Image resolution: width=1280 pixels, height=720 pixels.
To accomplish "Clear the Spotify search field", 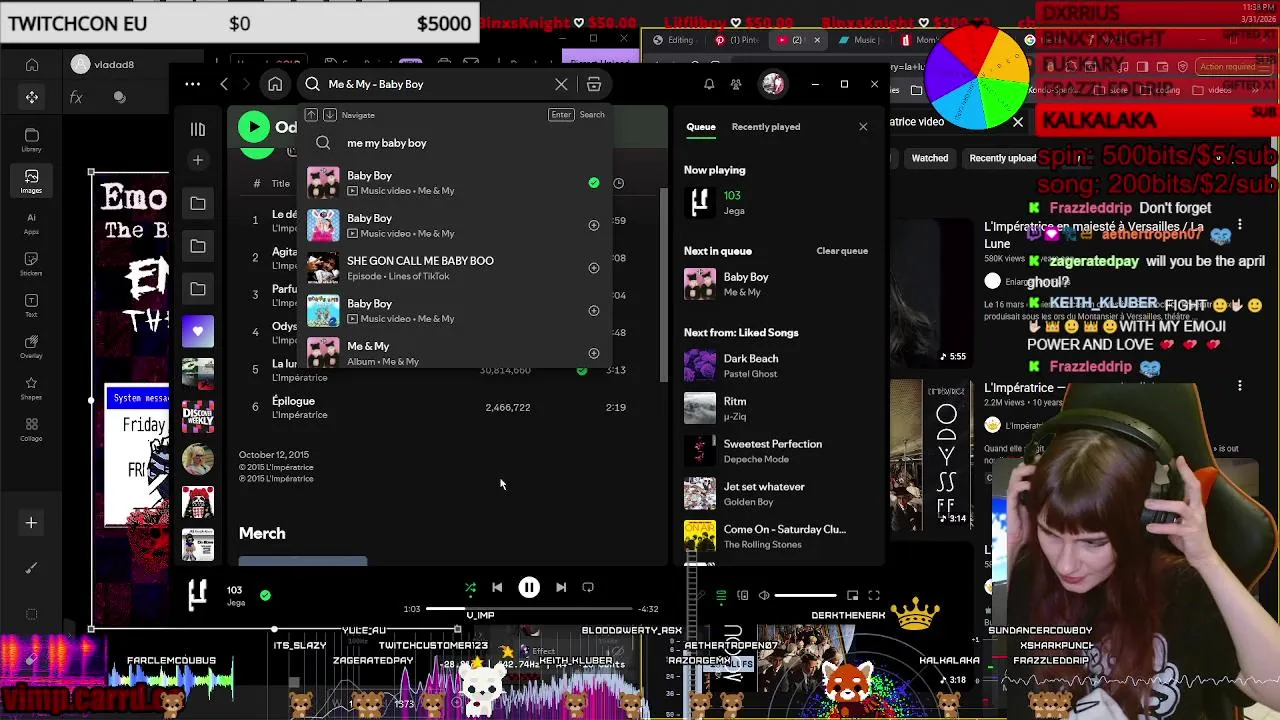I will pyautogui.click(x=561, y=84).
